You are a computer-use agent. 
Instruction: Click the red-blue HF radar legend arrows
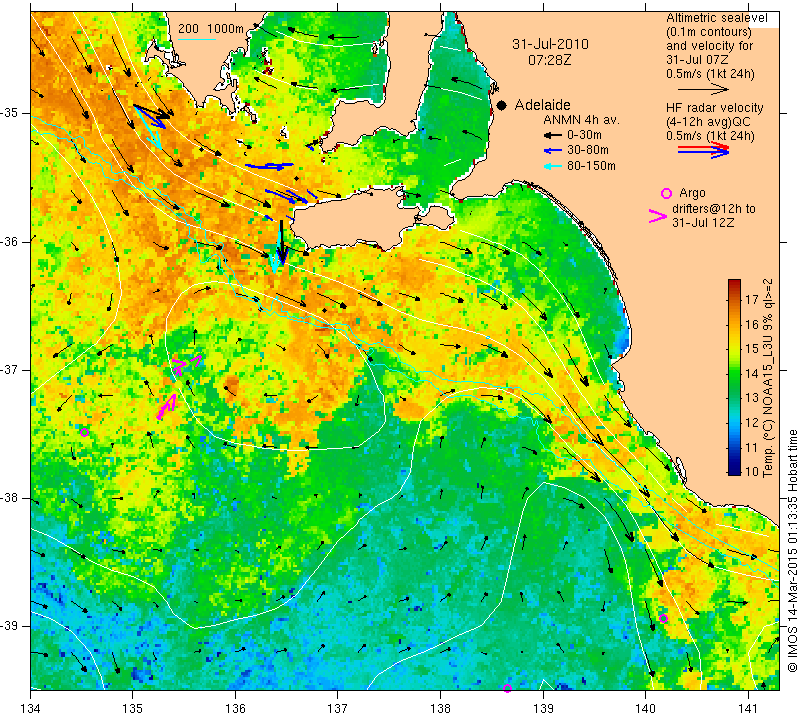coord(703,150)
